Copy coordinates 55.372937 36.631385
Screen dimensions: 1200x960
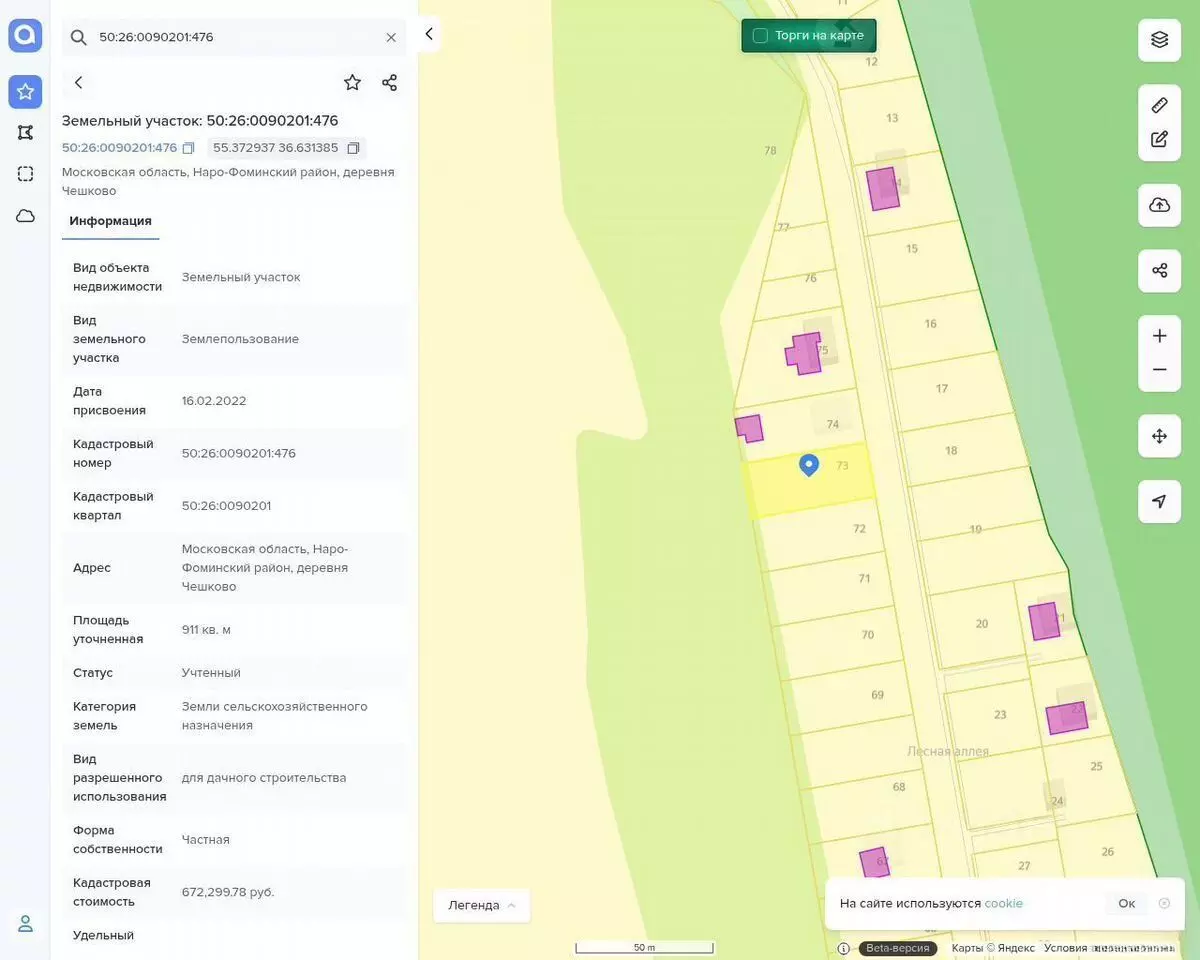[x=353, y=148]
